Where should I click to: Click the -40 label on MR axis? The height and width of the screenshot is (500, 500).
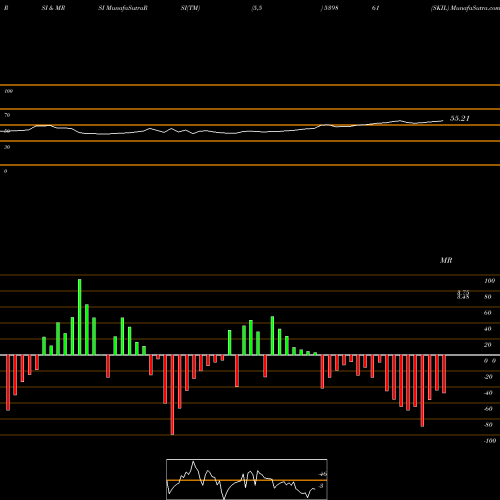(488, 393)
